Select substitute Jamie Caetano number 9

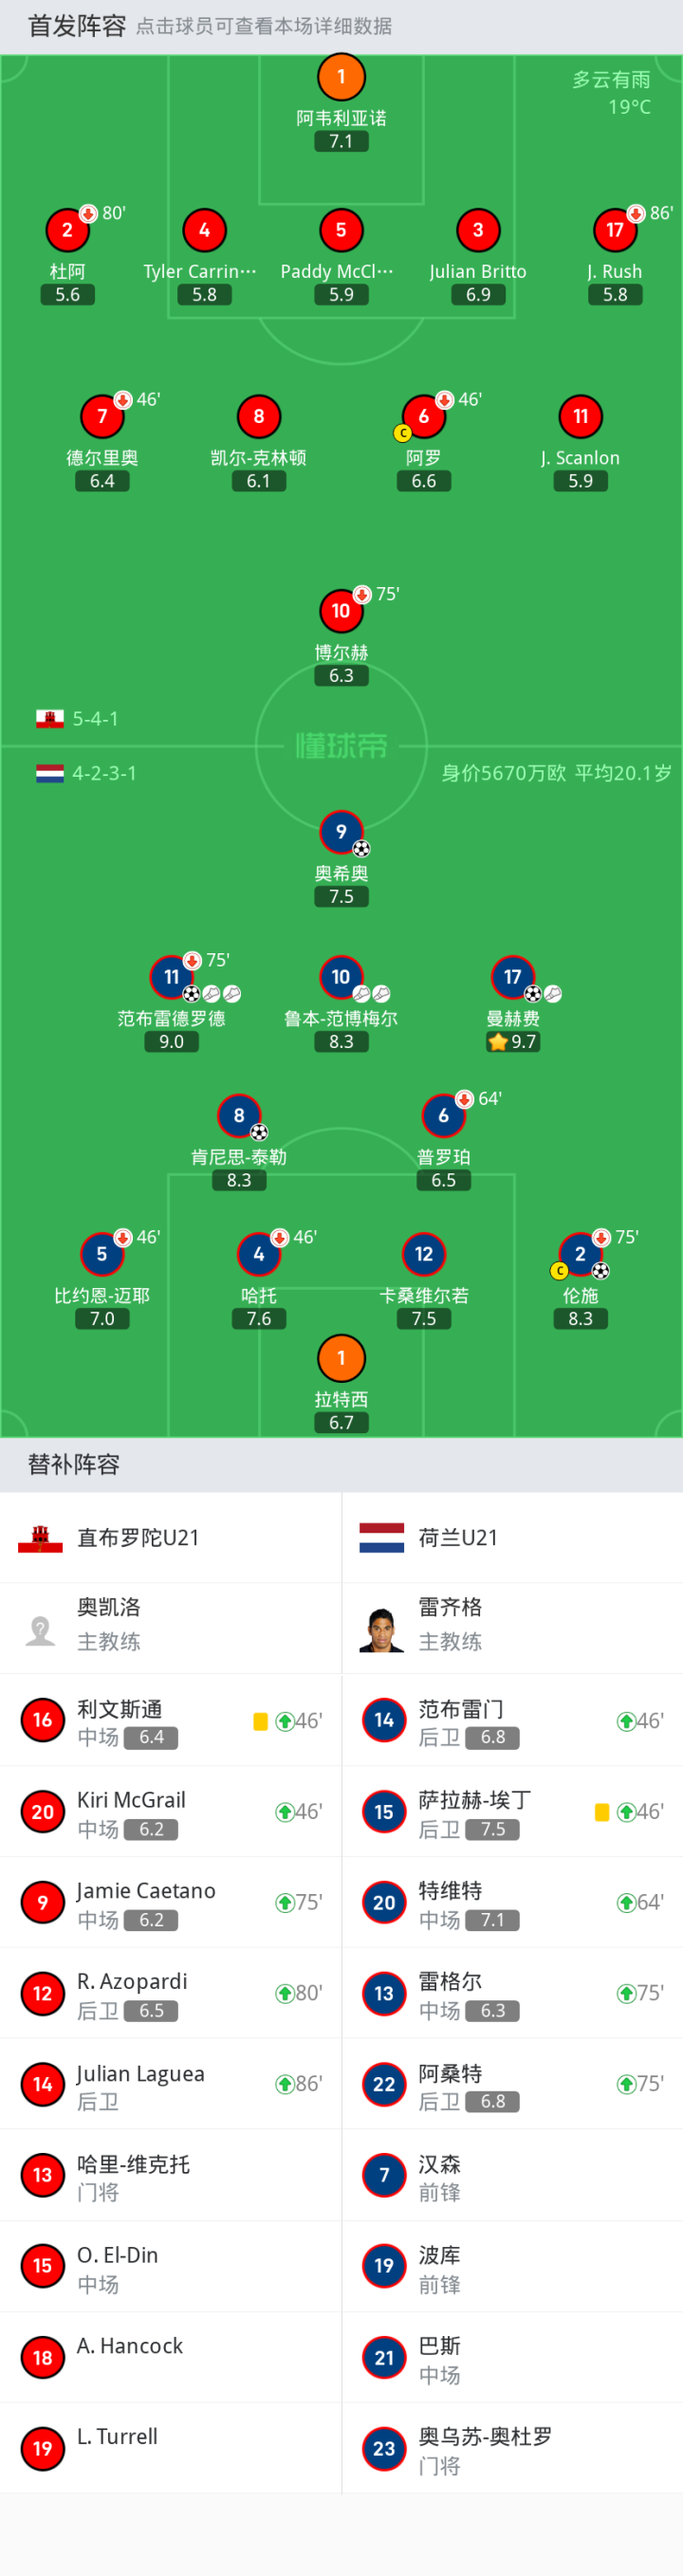tap(170, 1902)
